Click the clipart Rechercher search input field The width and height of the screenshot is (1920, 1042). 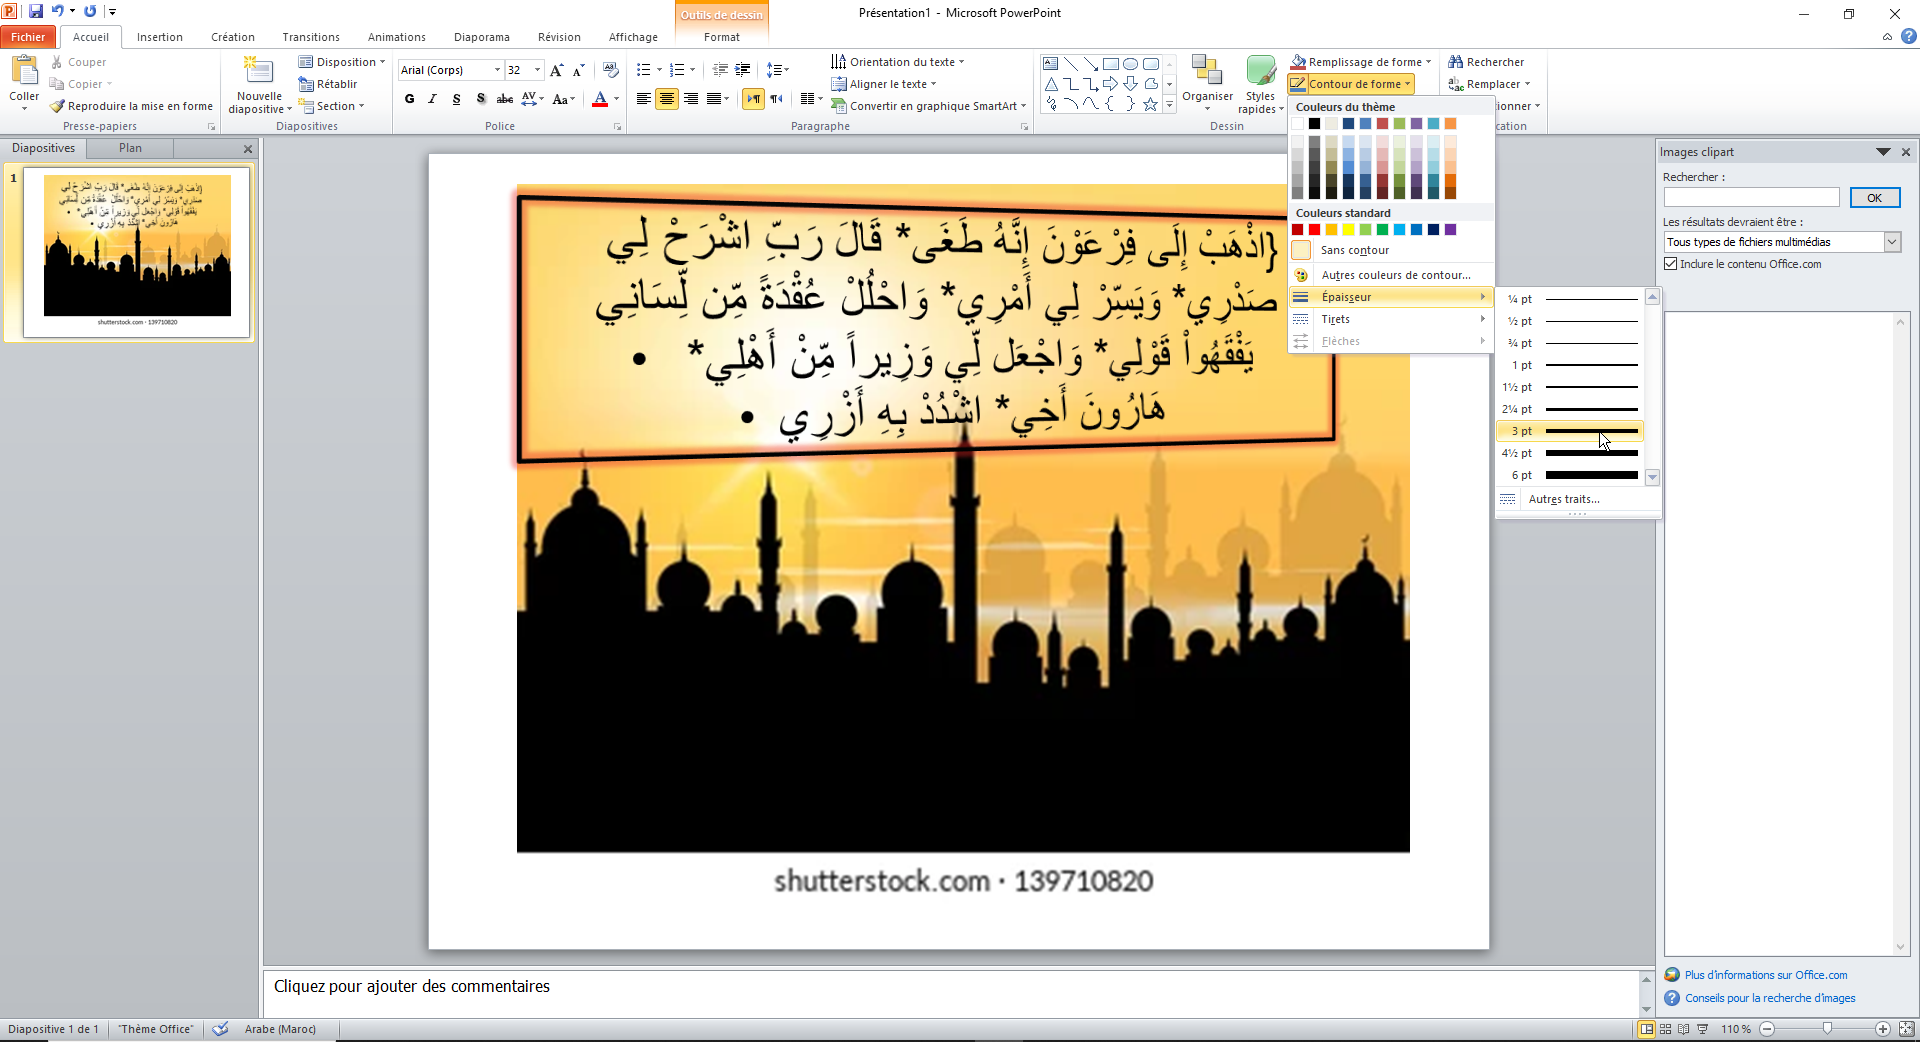pyautogui.click(x=1752, y=198)
